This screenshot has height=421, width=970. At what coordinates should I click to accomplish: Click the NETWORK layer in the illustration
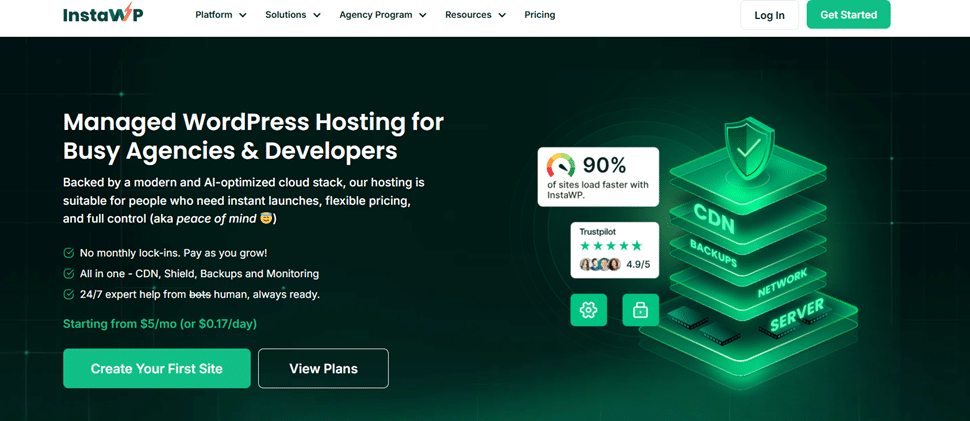click(782, 284)
